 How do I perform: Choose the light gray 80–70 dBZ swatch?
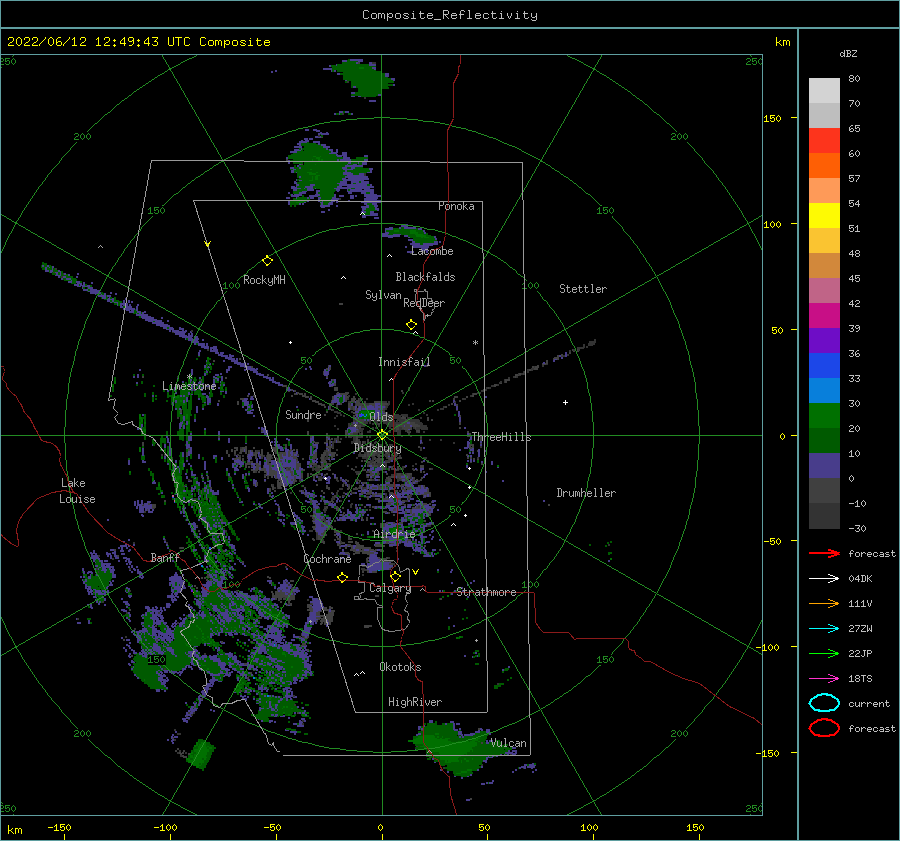pos(824,91)
